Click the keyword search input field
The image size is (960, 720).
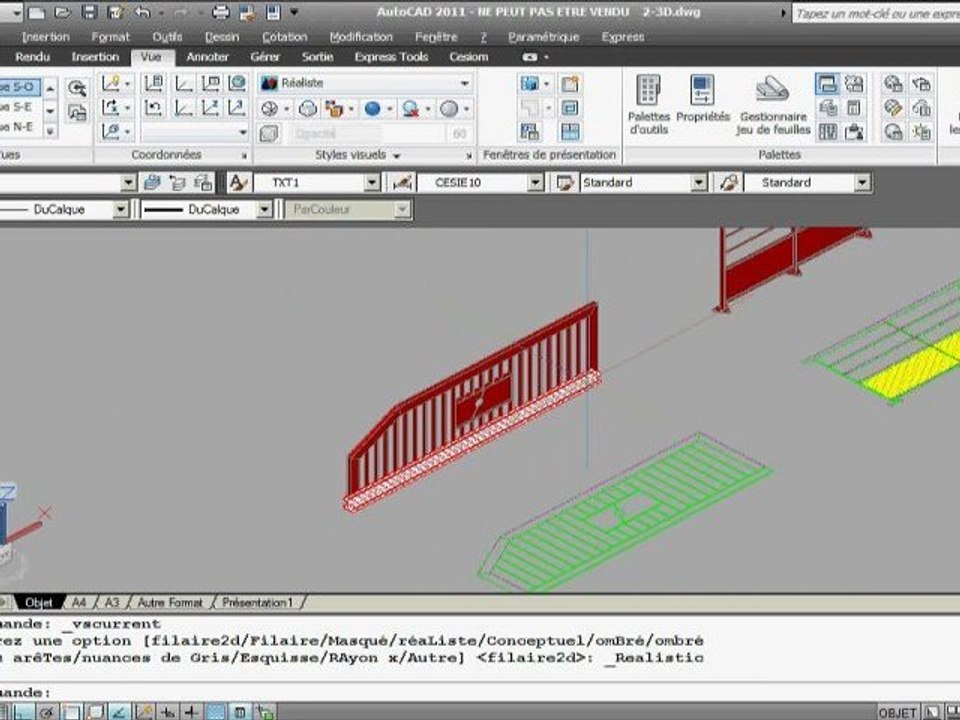pyautogui.click(x=876, y=13)
